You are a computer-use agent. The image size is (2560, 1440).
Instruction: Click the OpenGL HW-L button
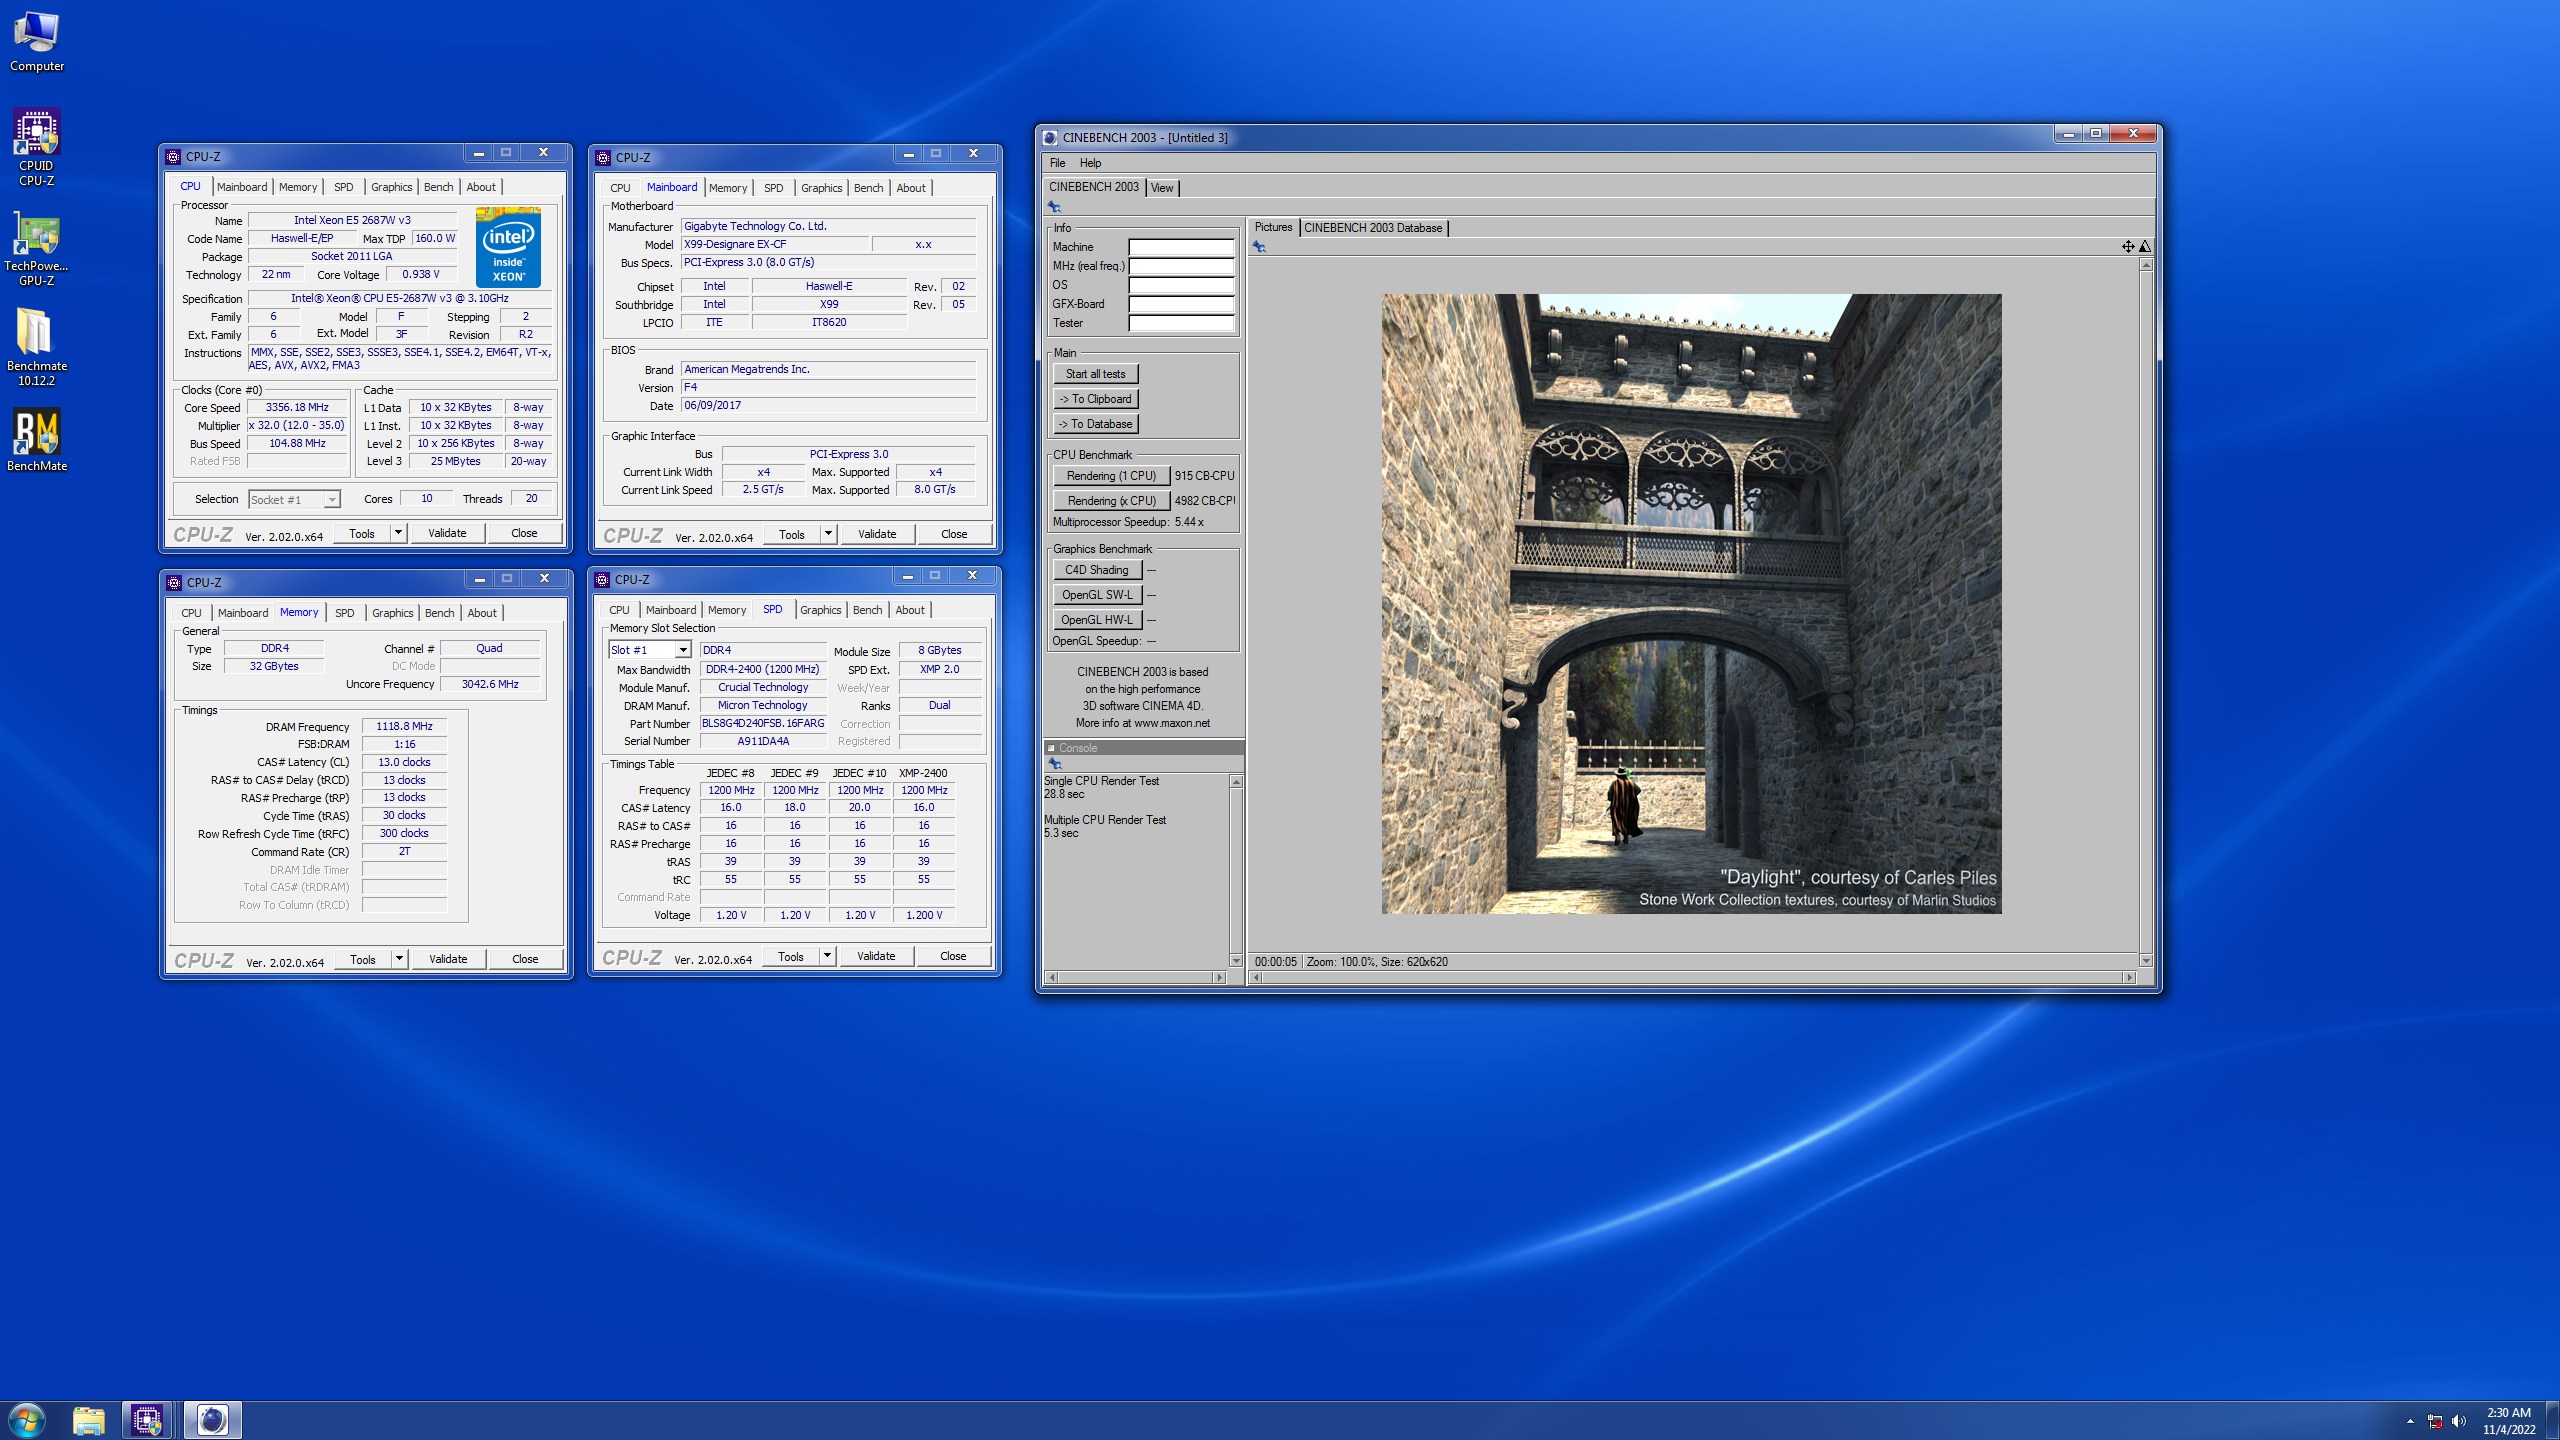click(x=1097, y=620)
